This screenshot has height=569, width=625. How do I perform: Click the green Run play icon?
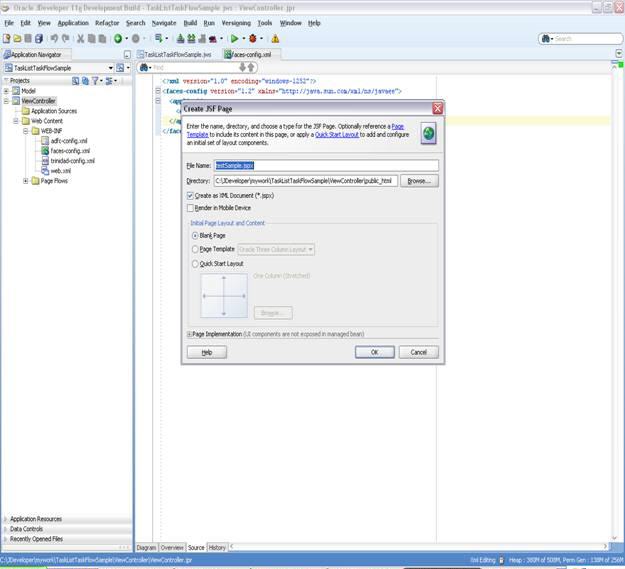point(234,39)
